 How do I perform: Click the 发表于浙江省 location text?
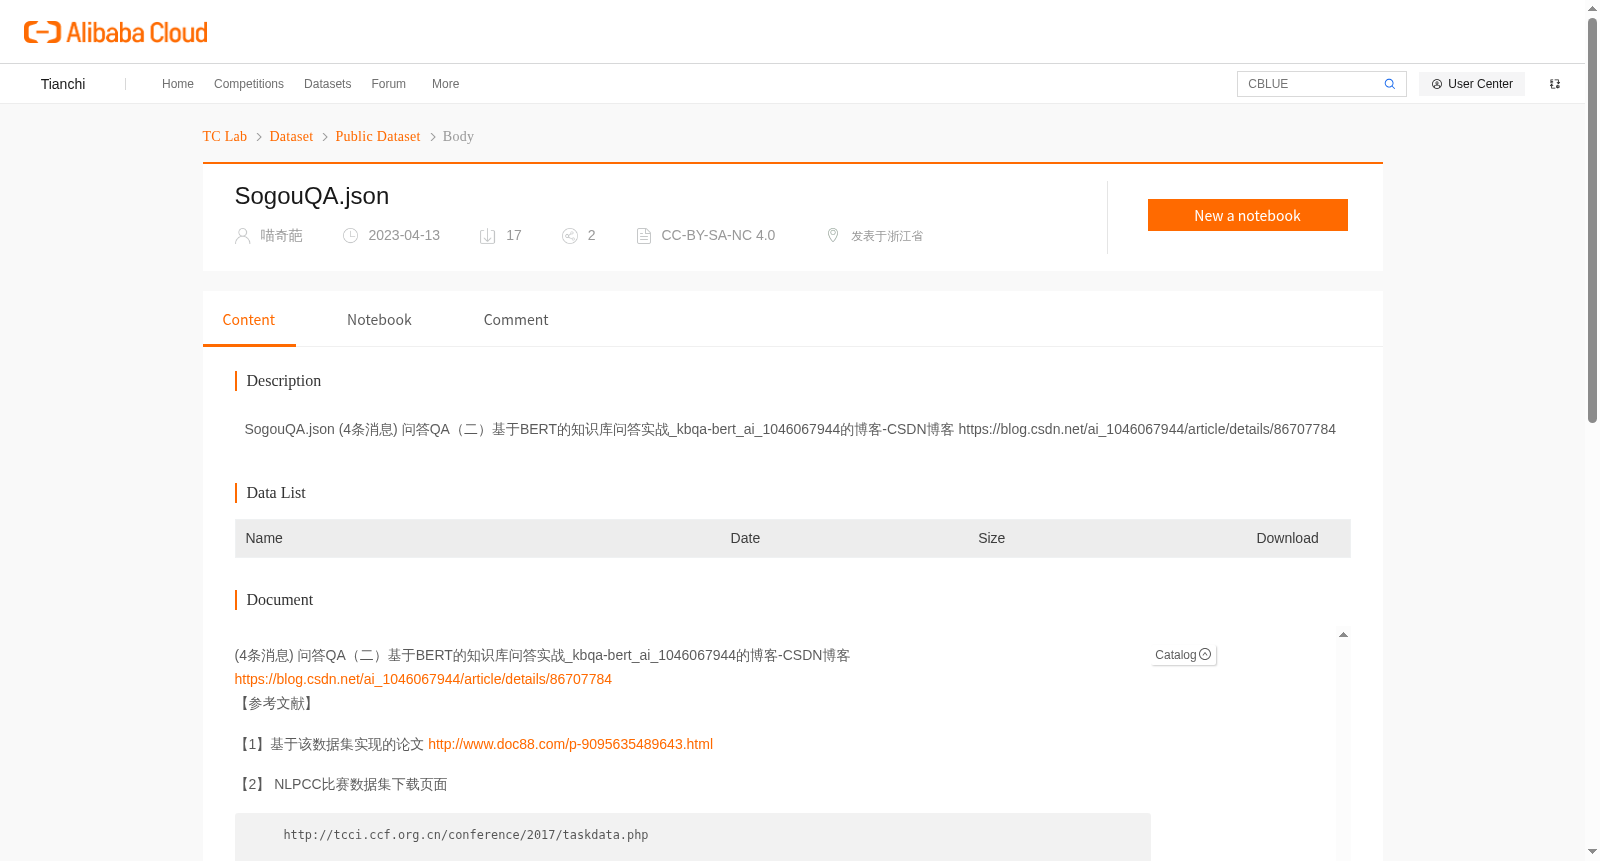(887, 236)
